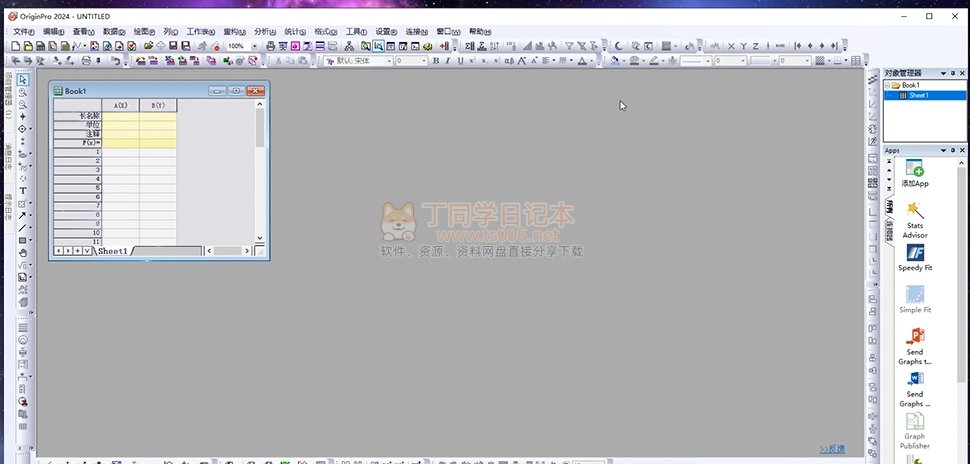970x464 pixels.
Task: Select Sheet1 in the object manager tree
Action: tap(918, 96)
